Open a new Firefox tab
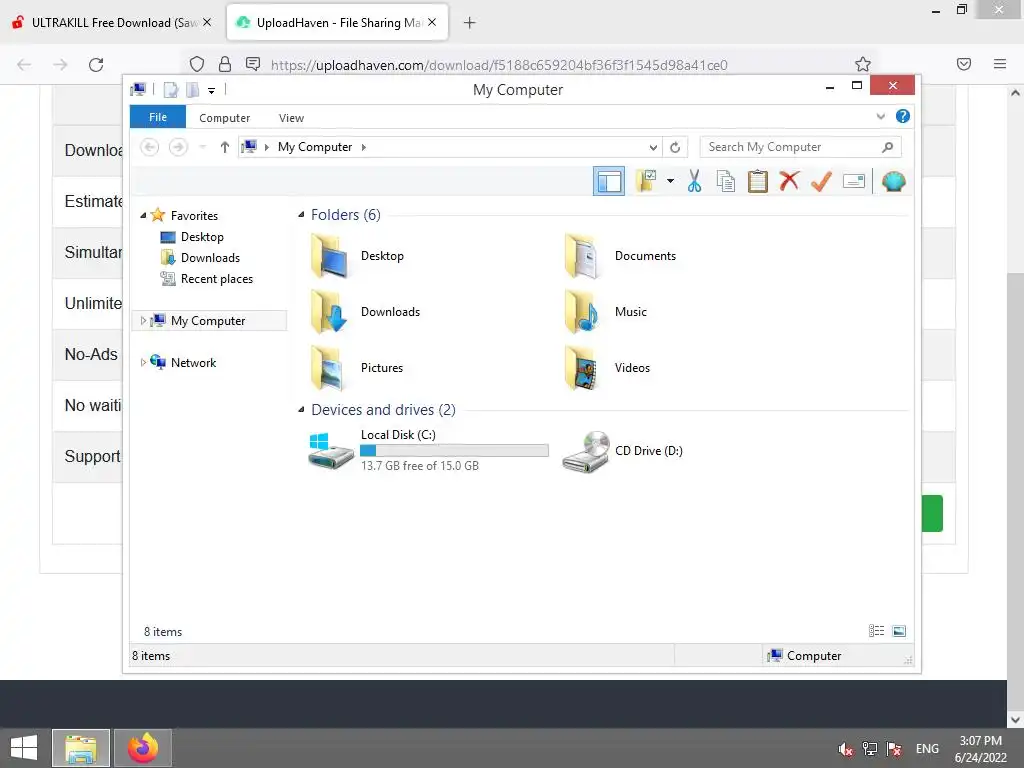 click(x=470, y=23)
